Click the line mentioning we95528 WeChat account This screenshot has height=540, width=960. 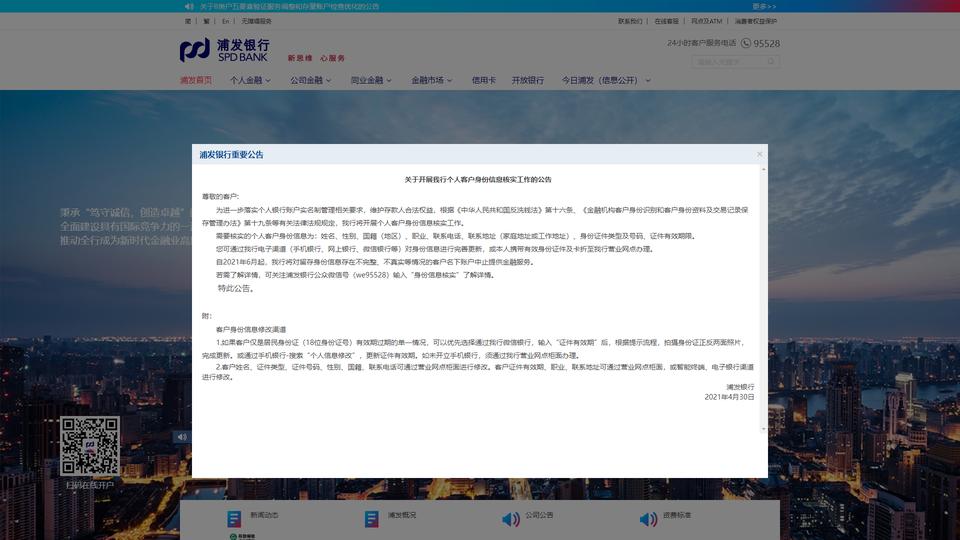pos(356,276)
